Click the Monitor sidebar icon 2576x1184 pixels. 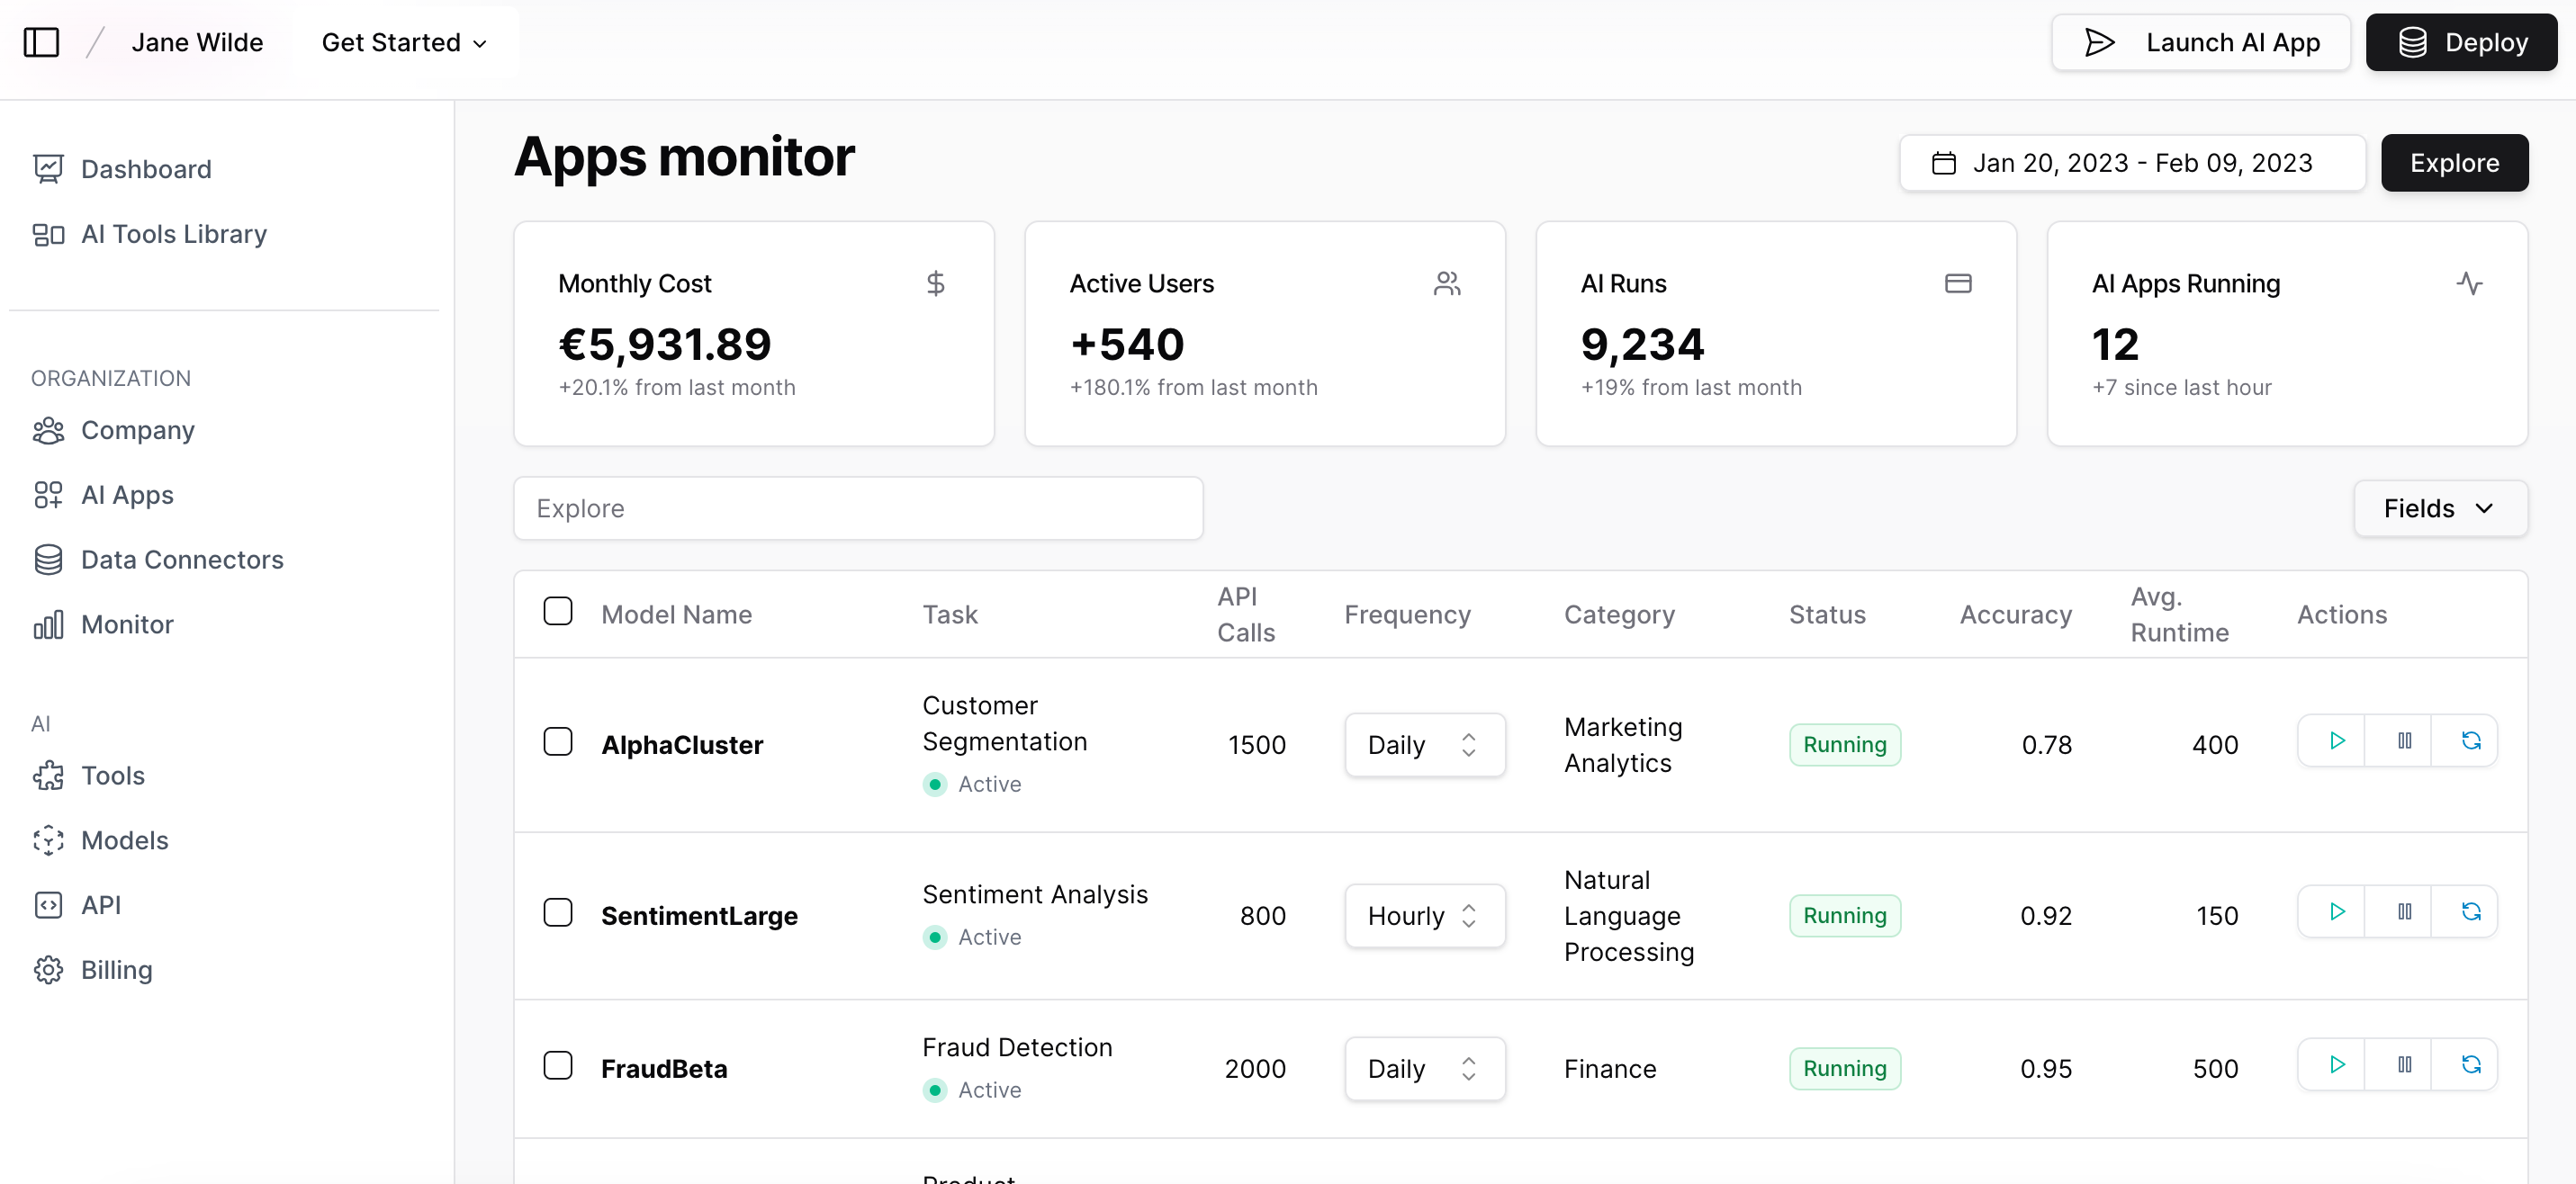[48, 623]
